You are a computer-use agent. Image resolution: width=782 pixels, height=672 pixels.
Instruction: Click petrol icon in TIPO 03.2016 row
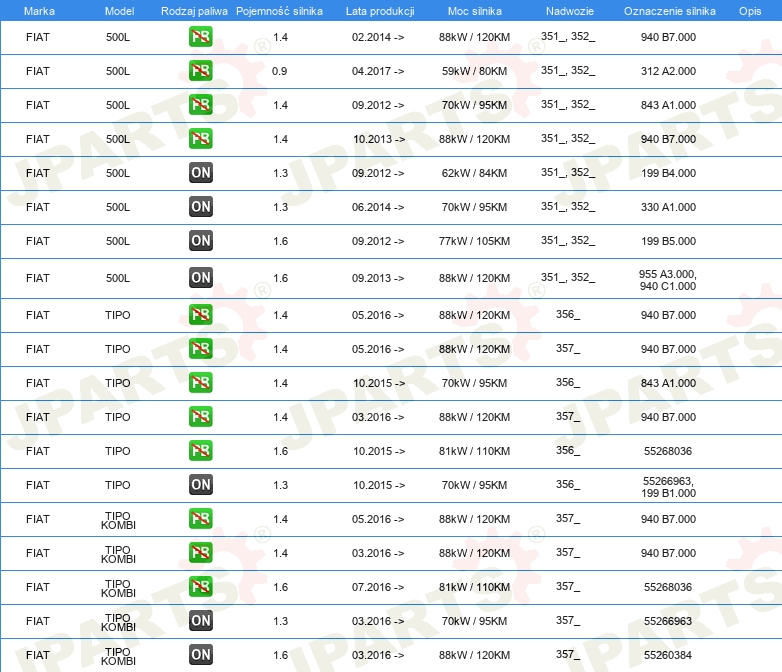click(x=200, y=416)
